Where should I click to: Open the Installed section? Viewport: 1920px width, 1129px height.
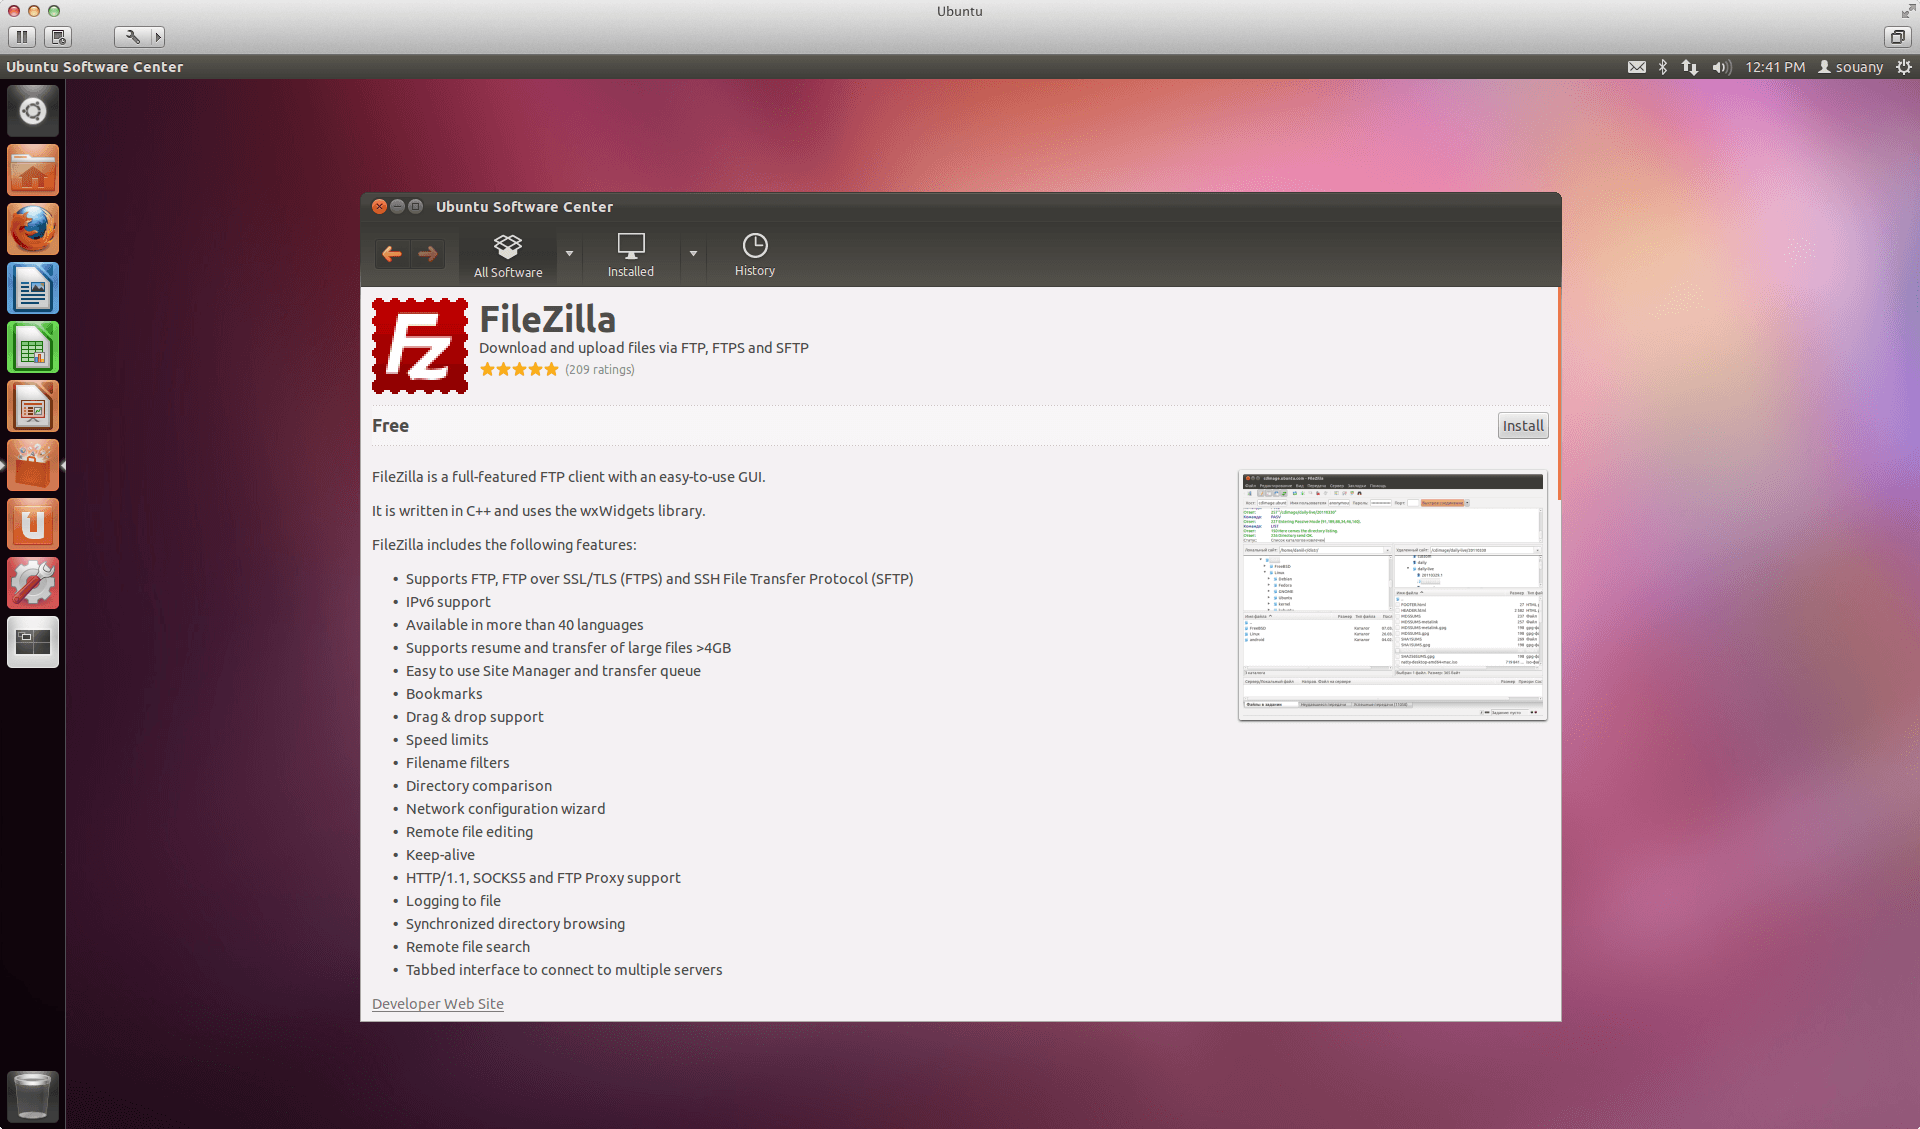pos(631,256)
